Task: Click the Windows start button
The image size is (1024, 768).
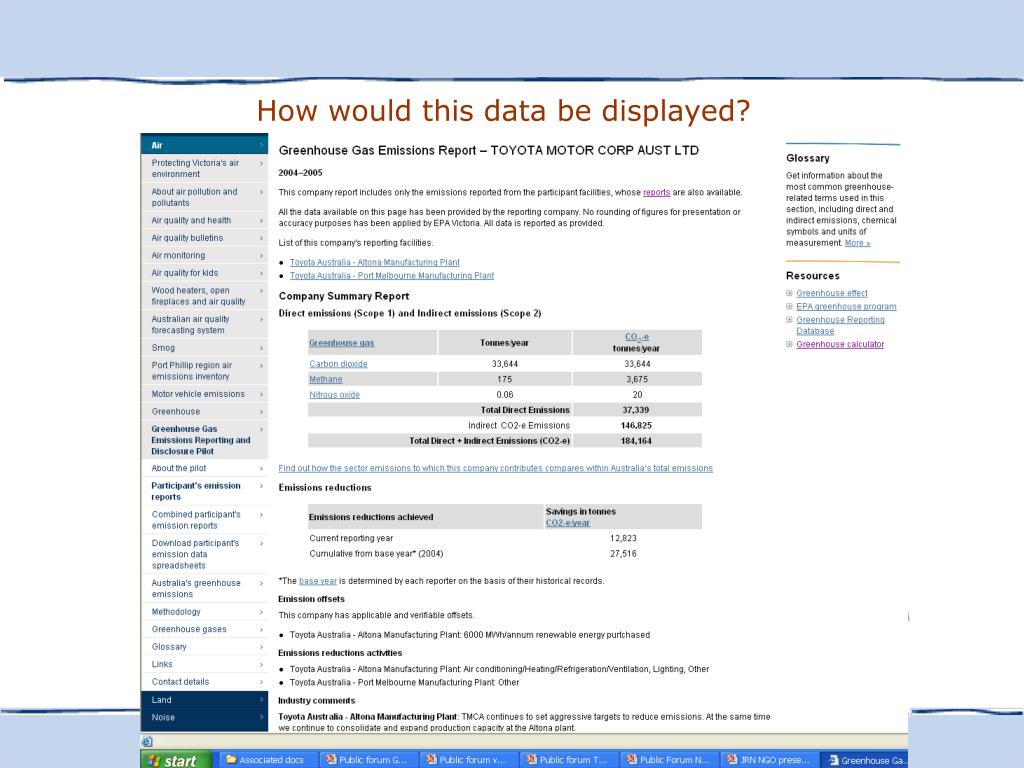Action: click(x=176, y=760)
